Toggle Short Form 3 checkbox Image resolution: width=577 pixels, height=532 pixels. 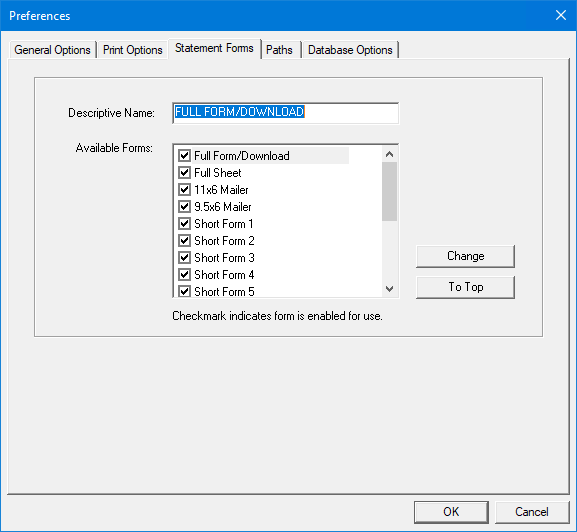click(184, 258)
